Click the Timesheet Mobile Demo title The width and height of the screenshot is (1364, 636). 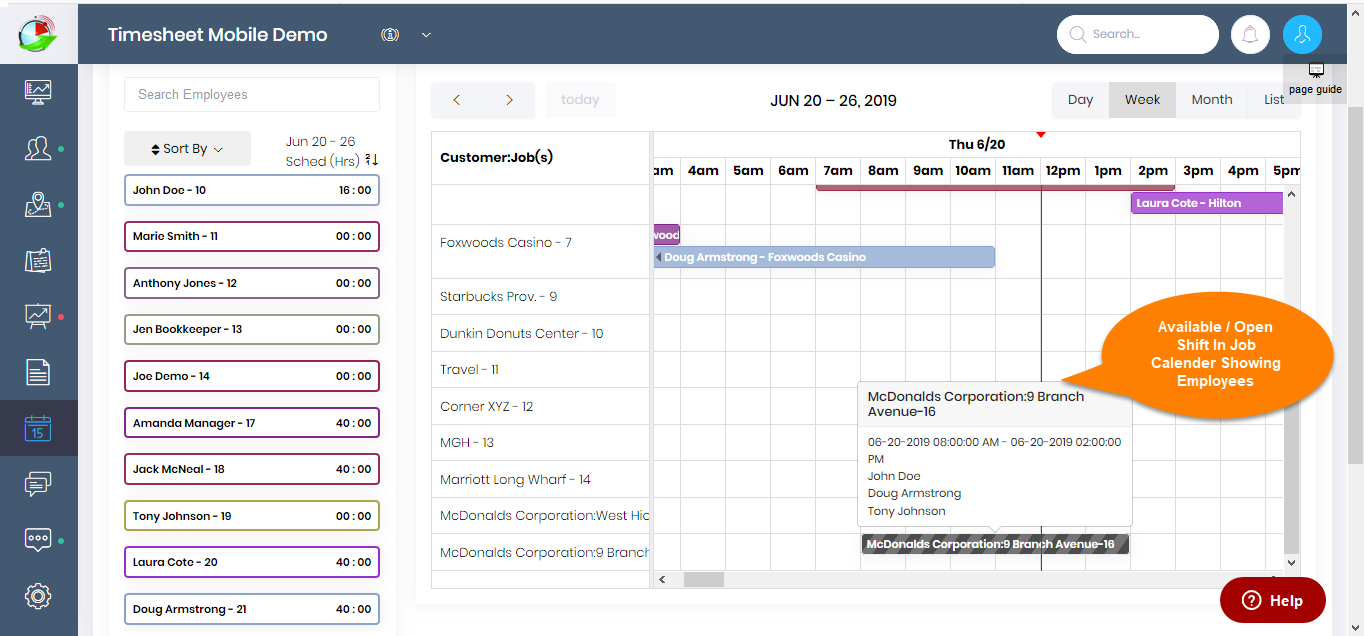[x=217, y=34]
